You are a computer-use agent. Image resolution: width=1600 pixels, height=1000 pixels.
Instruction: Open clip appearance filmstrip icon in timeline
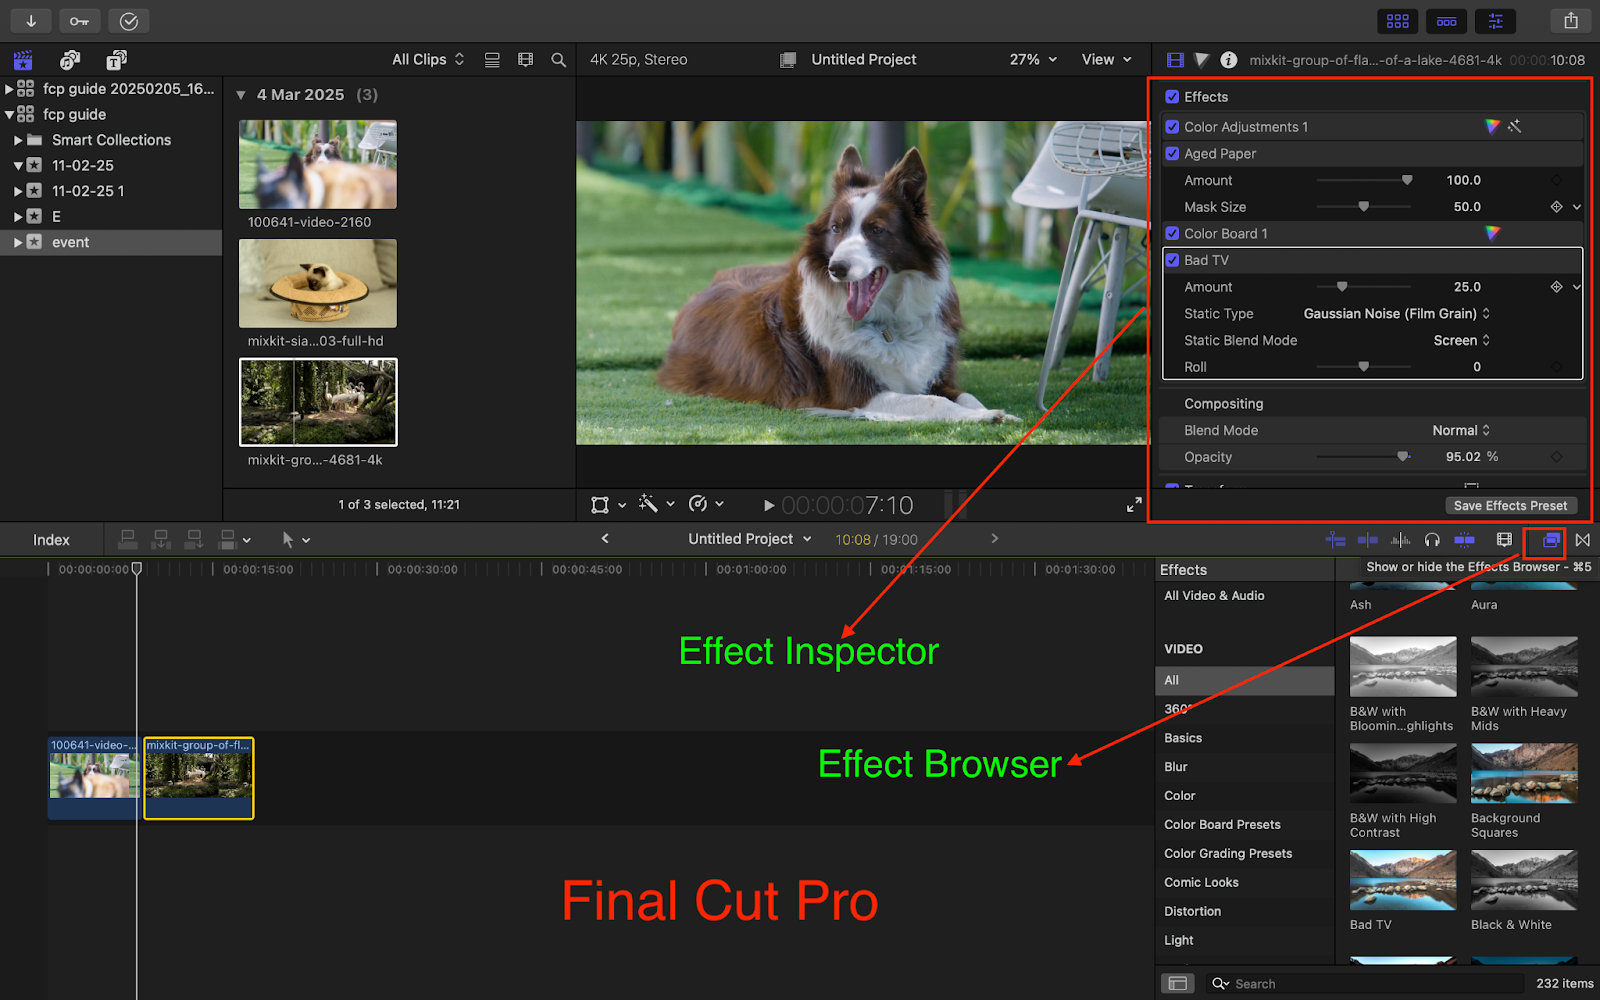coord(1504,540)
